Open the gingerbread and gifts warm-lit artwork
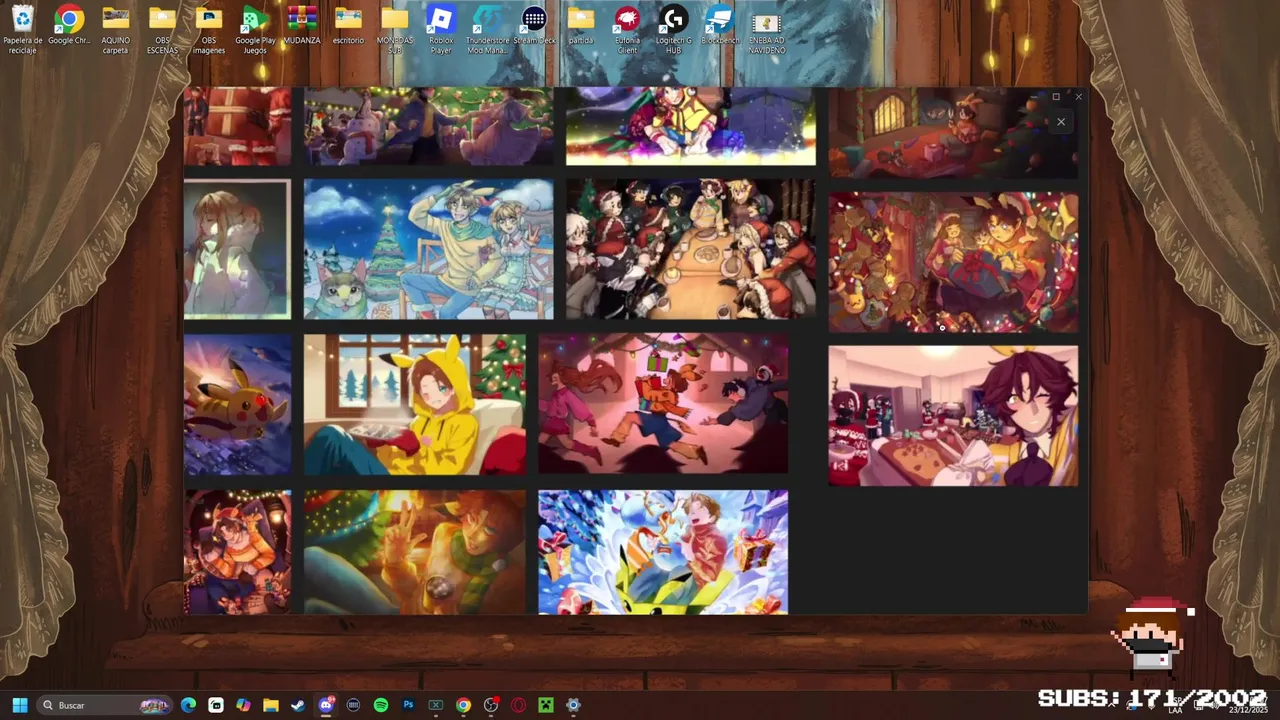The height and width of the screenshot is (720, 1280). tap(953, 262)
